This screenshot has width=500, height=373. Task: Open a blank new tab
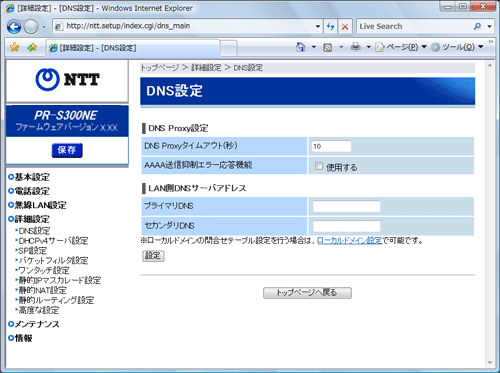229,48
